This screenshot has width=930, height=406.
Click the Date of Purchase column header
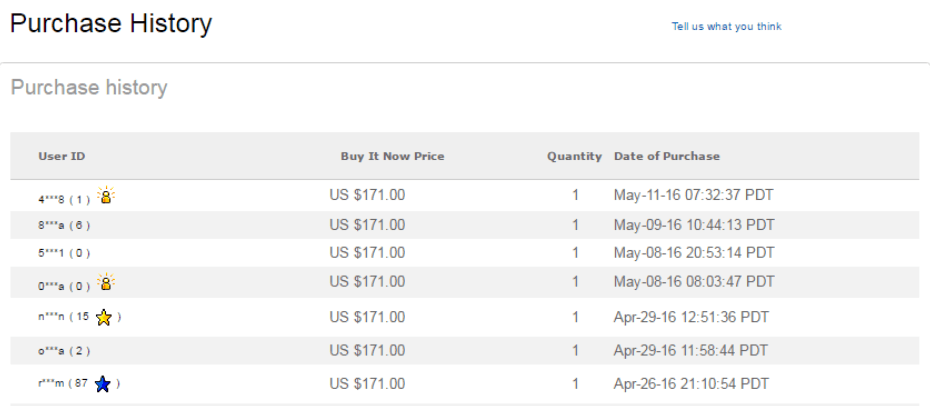(667, 156)
